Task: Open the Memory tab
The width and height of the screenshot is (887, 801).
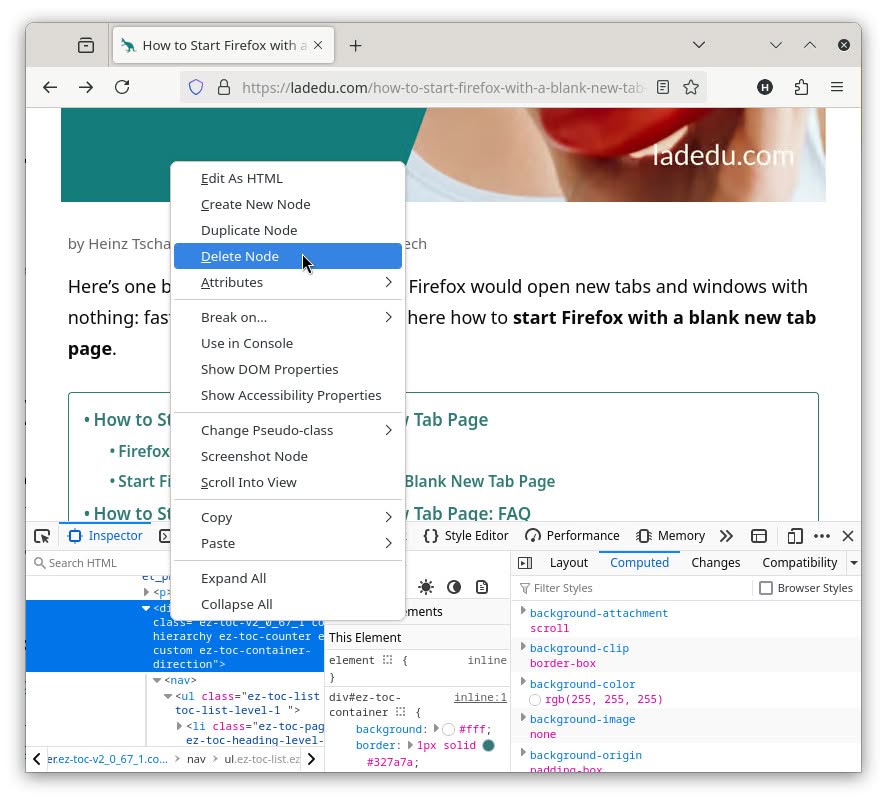Action: (x=671, y=536)
